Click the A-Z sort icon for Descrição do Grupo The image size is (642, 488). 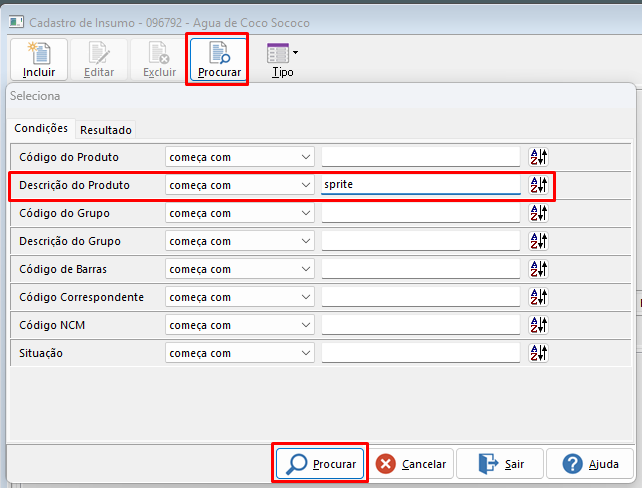pos(538,241)
